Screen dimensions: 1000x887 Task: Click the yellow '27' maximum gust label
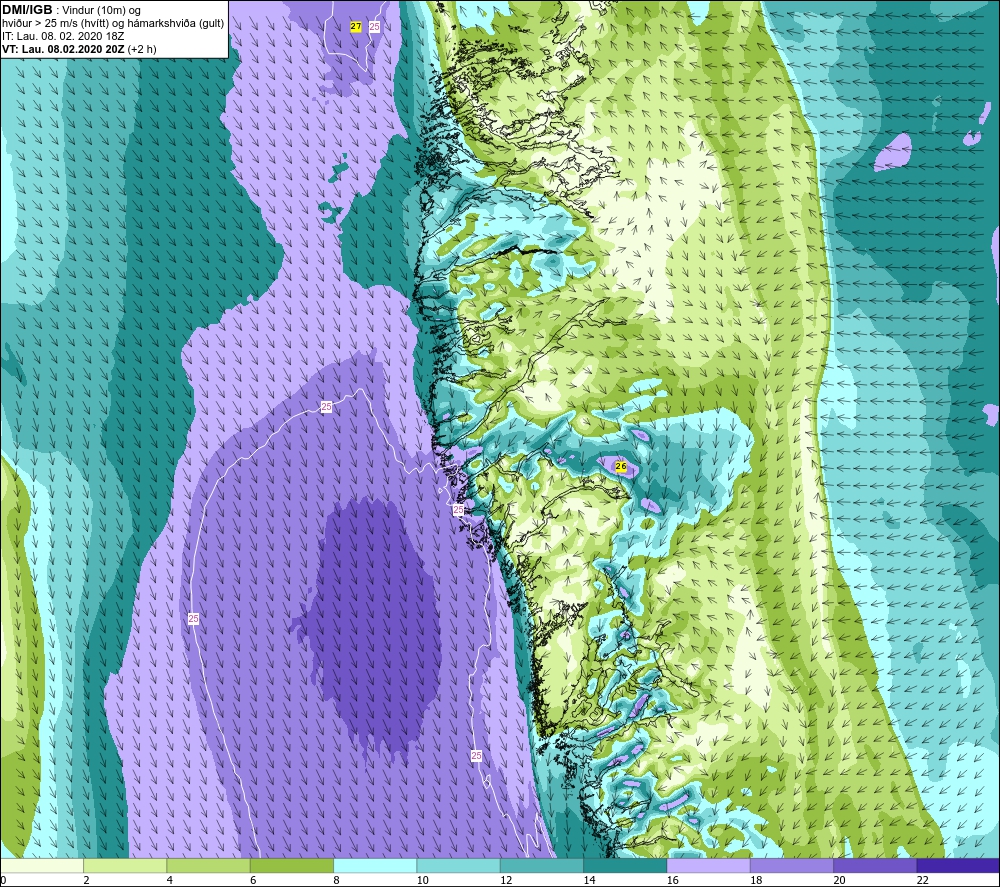356,27
